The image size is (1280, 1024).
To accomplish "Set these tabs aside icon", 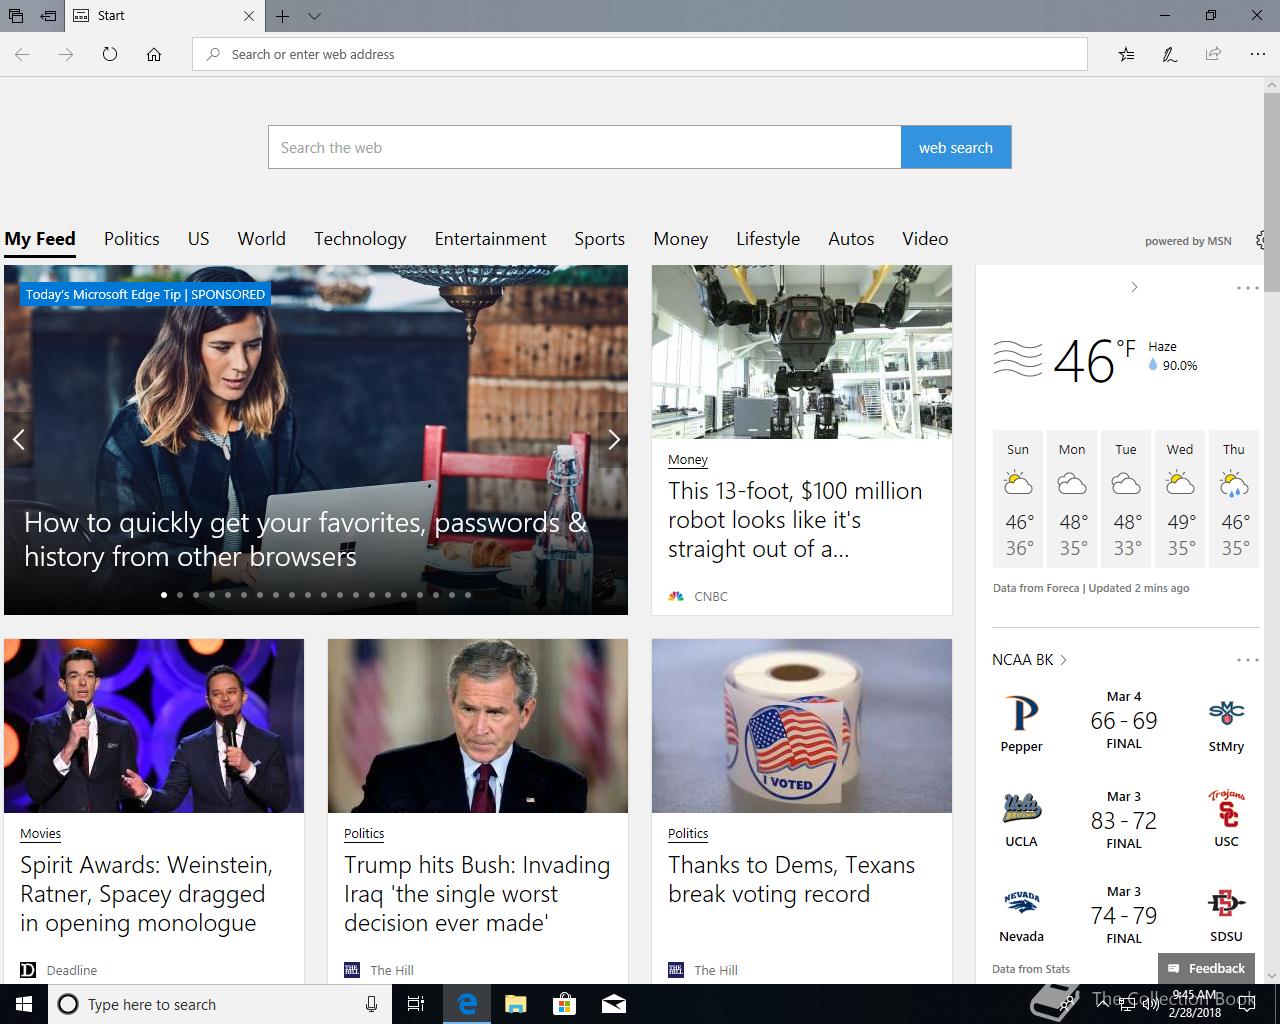I will pos(48,16).
